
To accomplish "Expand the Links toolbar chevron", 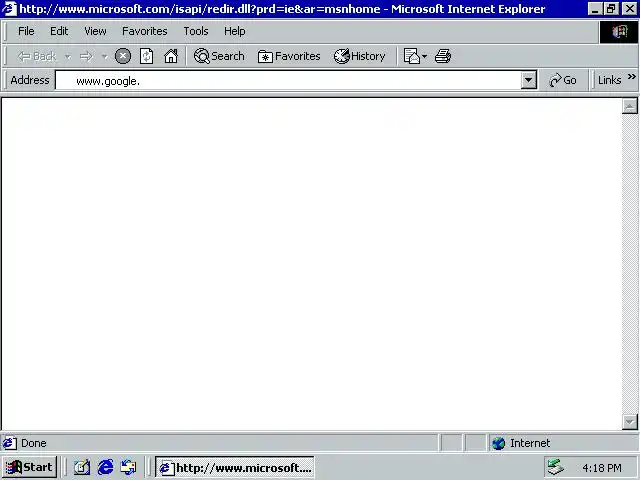I will (x=632, y=77).
